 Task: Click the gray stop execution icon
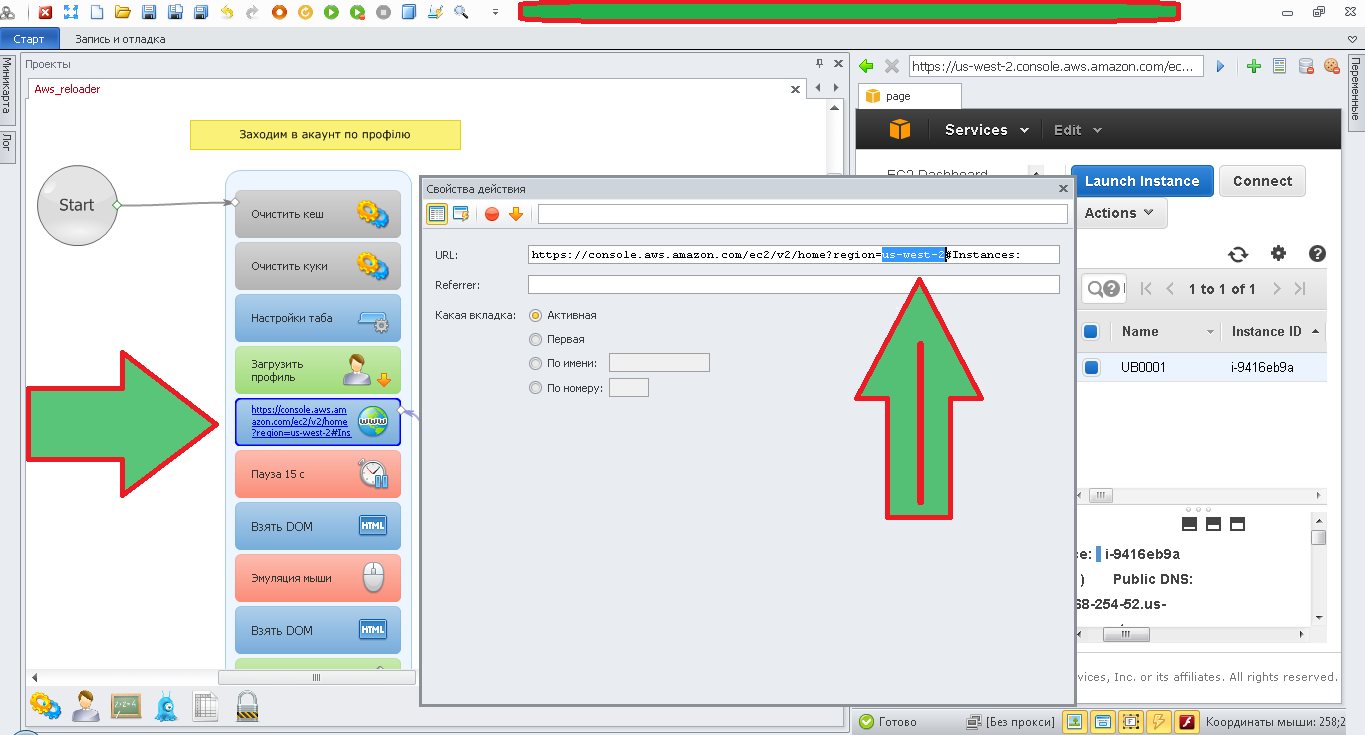click(x=384, y=12)
